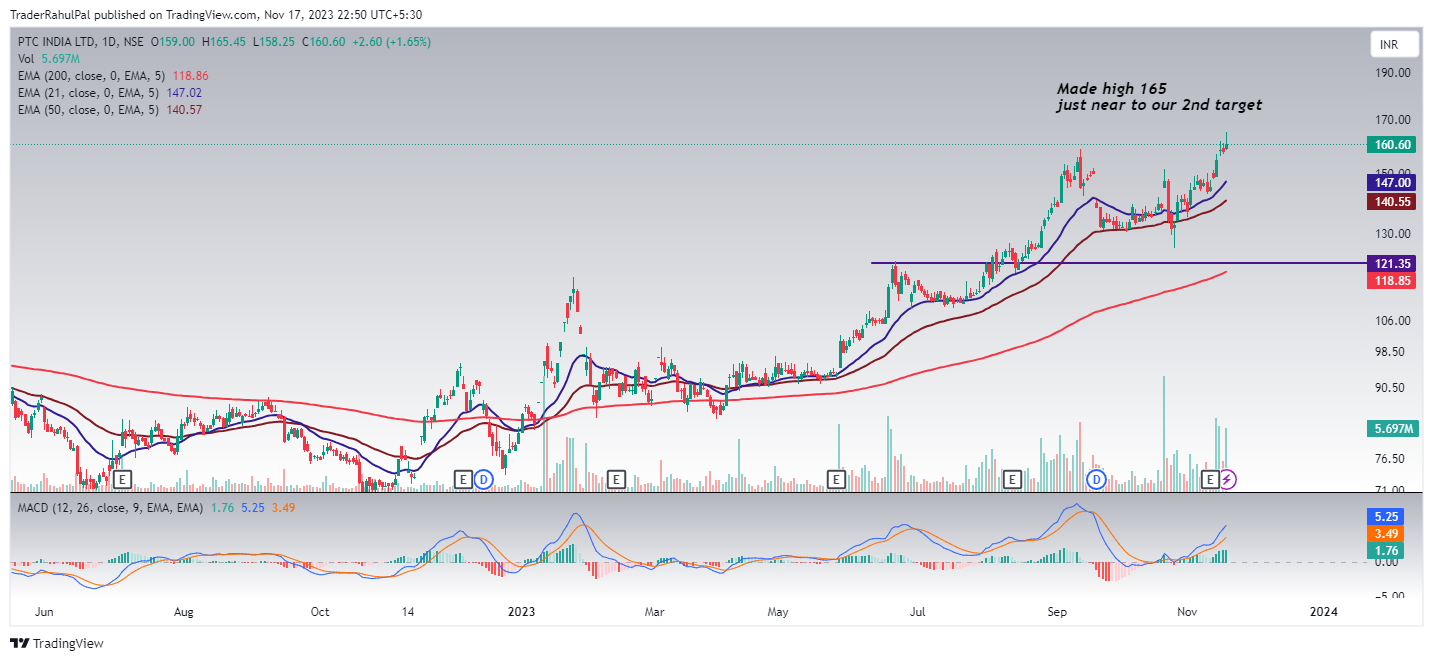The image size is (1433, 661).
Task: Select the purple horizontal line at 121.35
Action: 1118,263
